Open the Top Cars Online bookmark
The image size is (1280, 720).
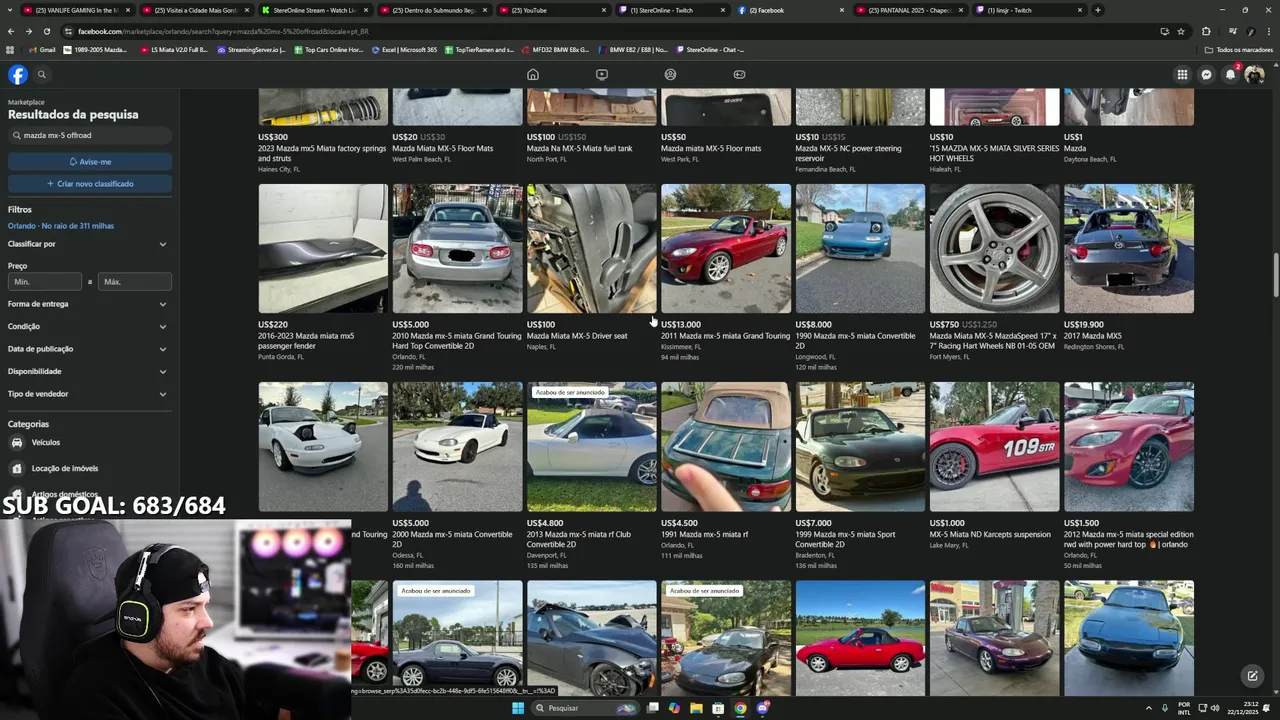point(328,49)
